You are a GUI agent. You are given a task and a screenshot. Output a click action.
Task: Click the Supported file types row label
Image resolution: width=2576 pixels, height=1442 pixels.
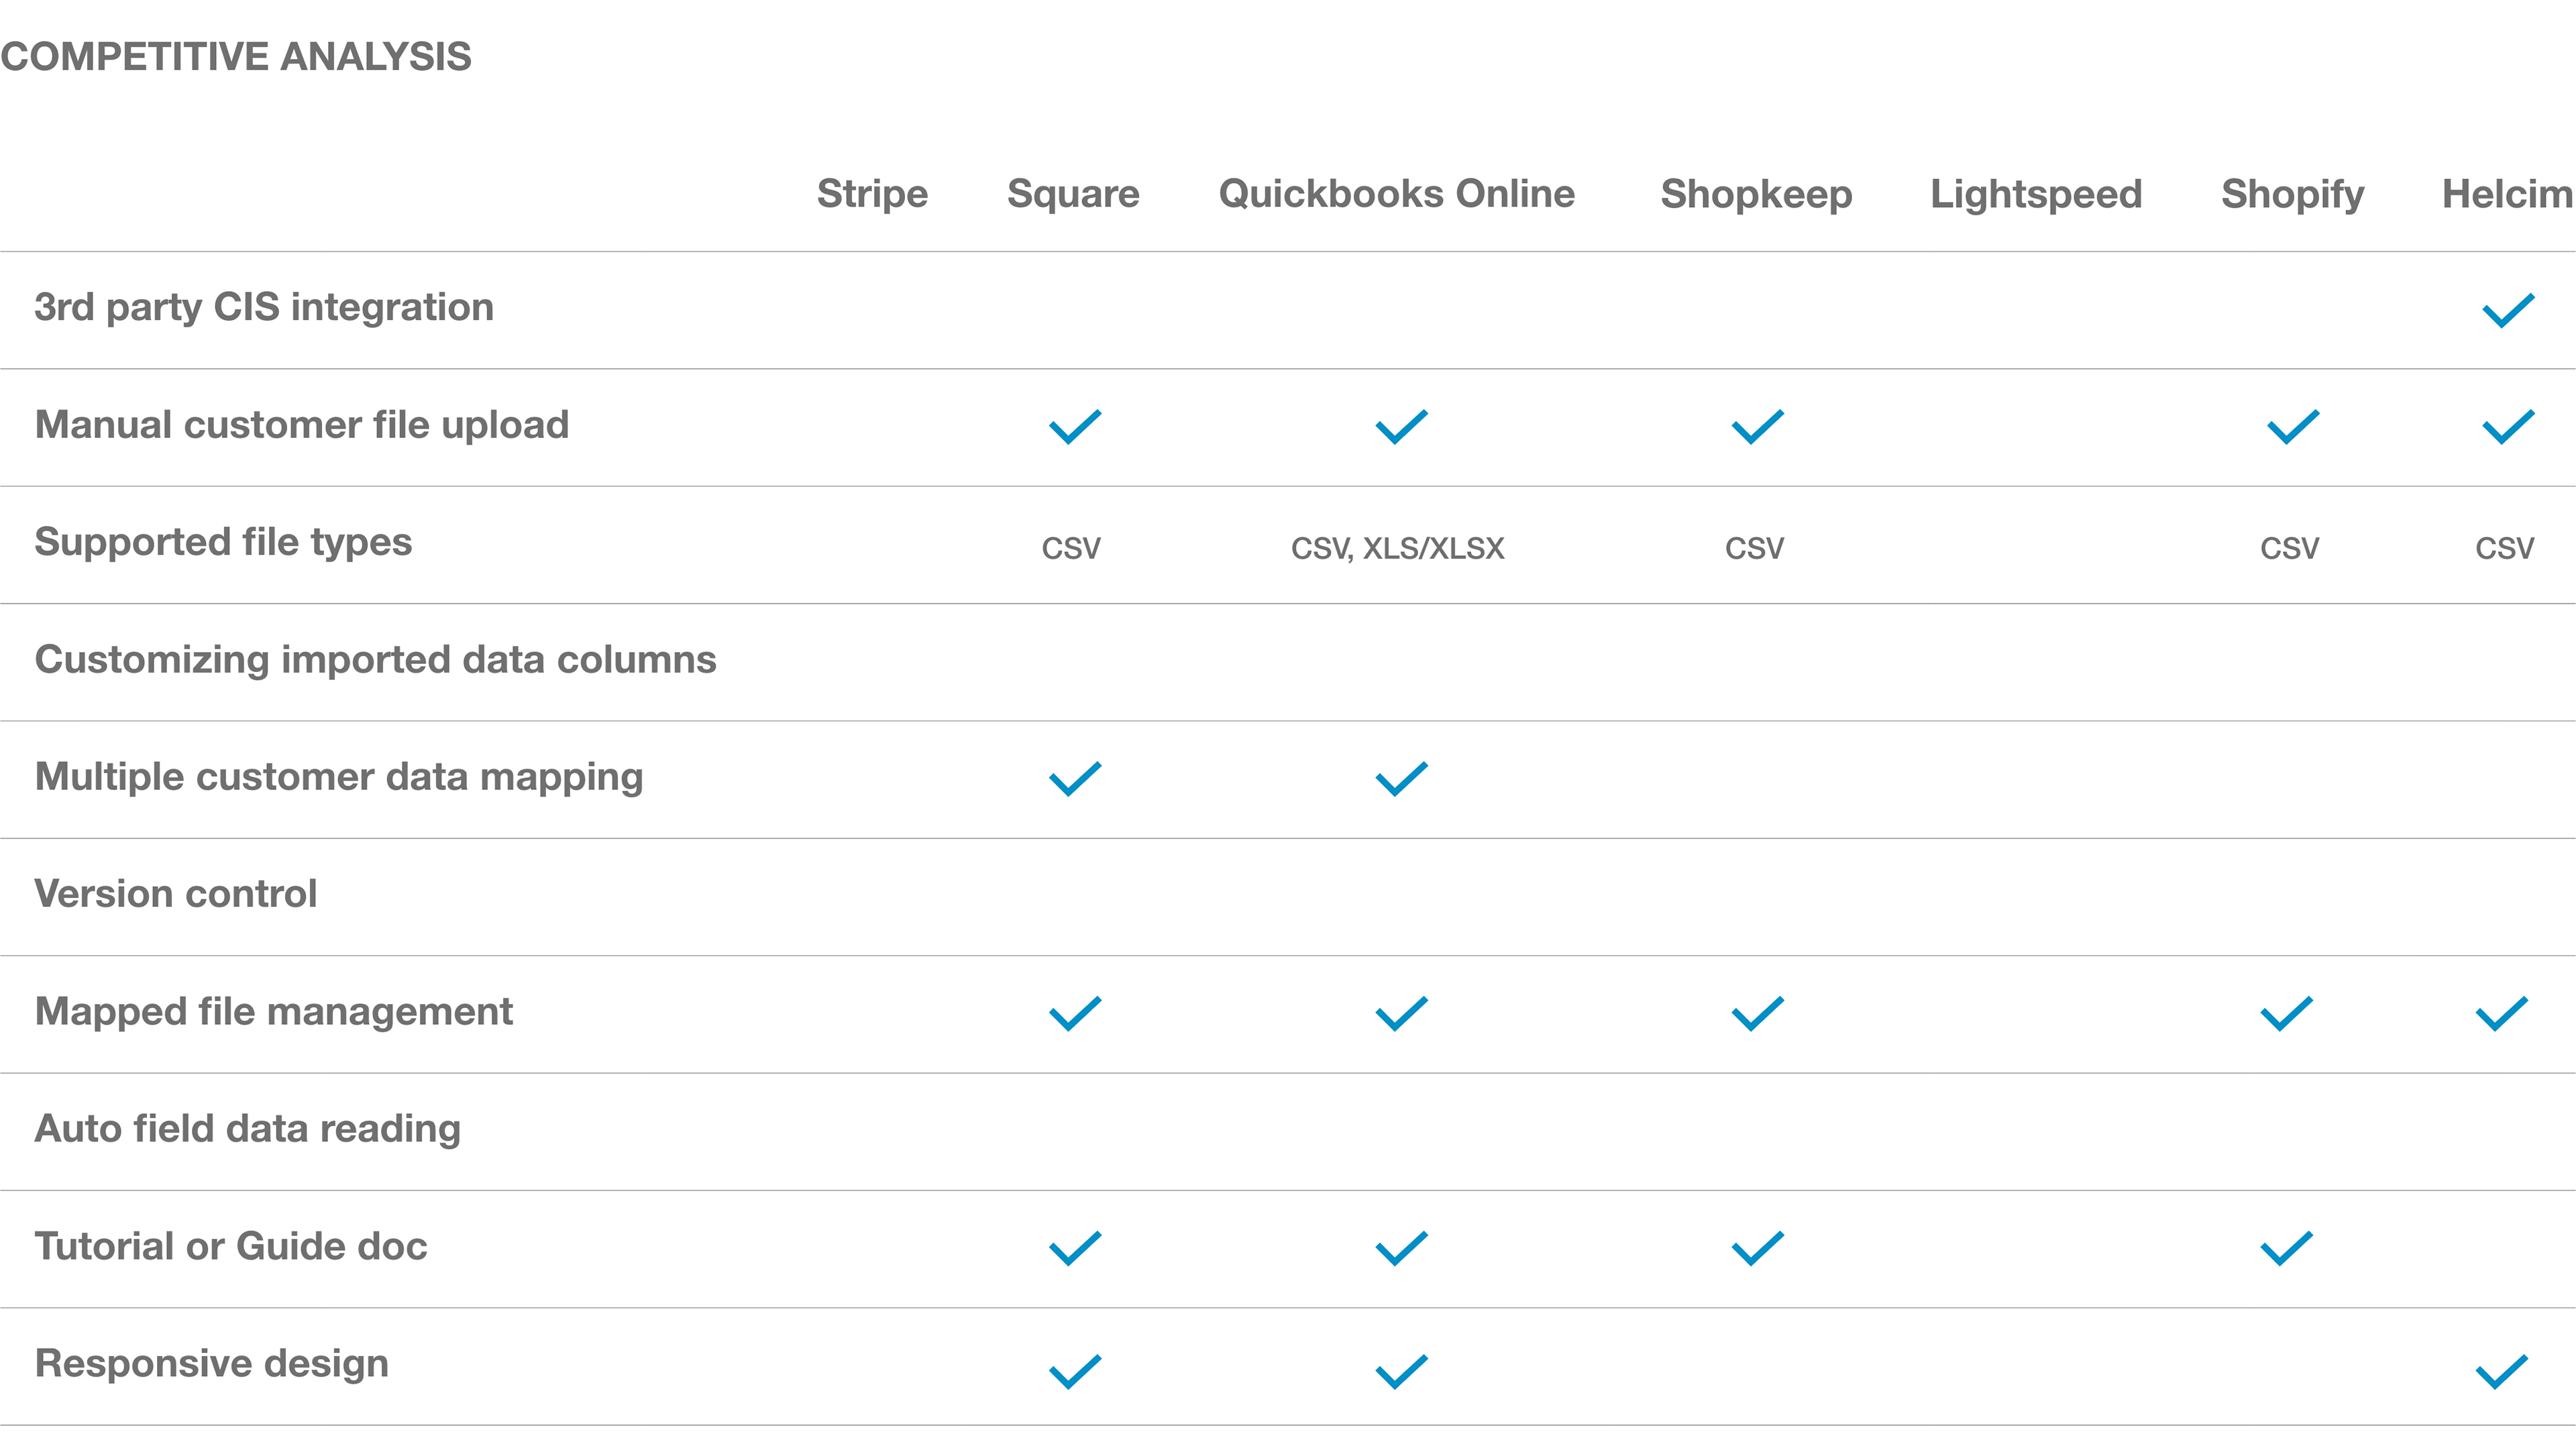click(x=223, y=542)
